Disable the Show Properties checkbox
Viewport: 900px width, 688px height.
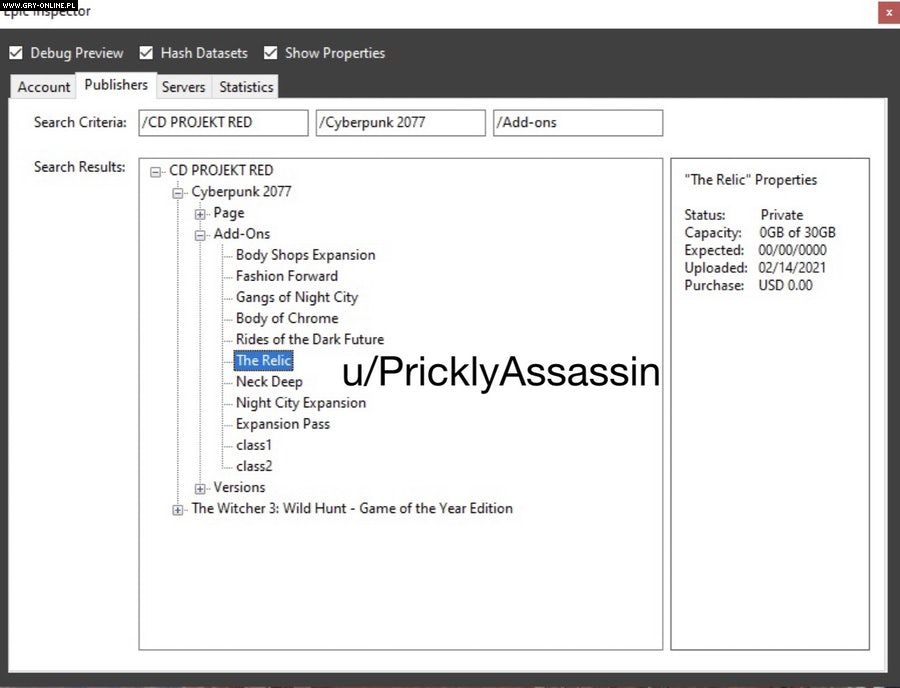pos(271,53)
